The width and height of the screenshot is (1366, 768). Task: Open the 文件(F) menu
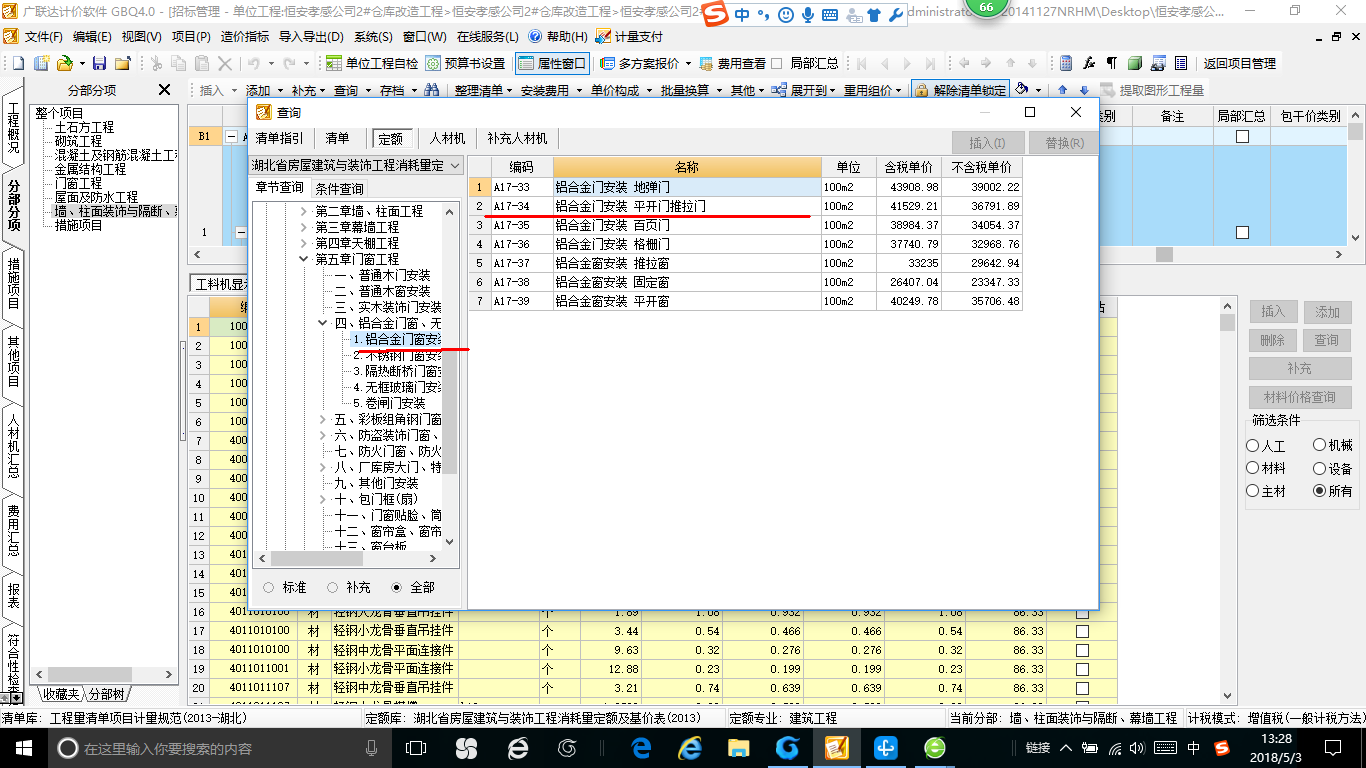(43, 36)
